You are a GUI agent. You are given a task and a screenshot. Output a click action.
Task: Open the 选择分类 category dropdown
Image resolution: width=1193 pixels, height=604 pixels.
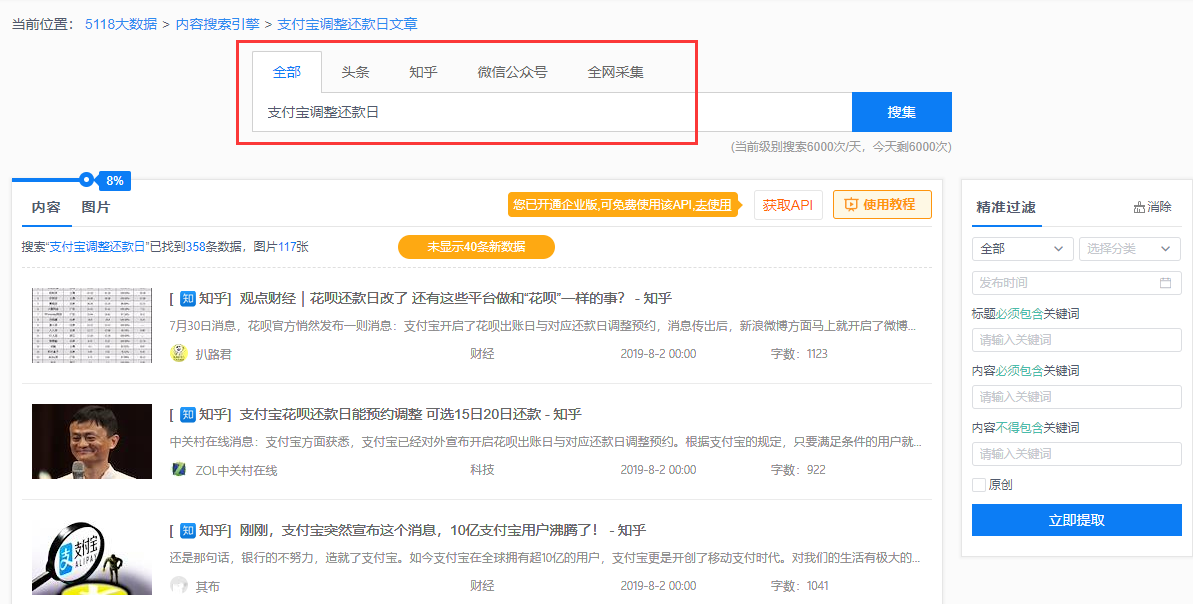click(1130, 249)
